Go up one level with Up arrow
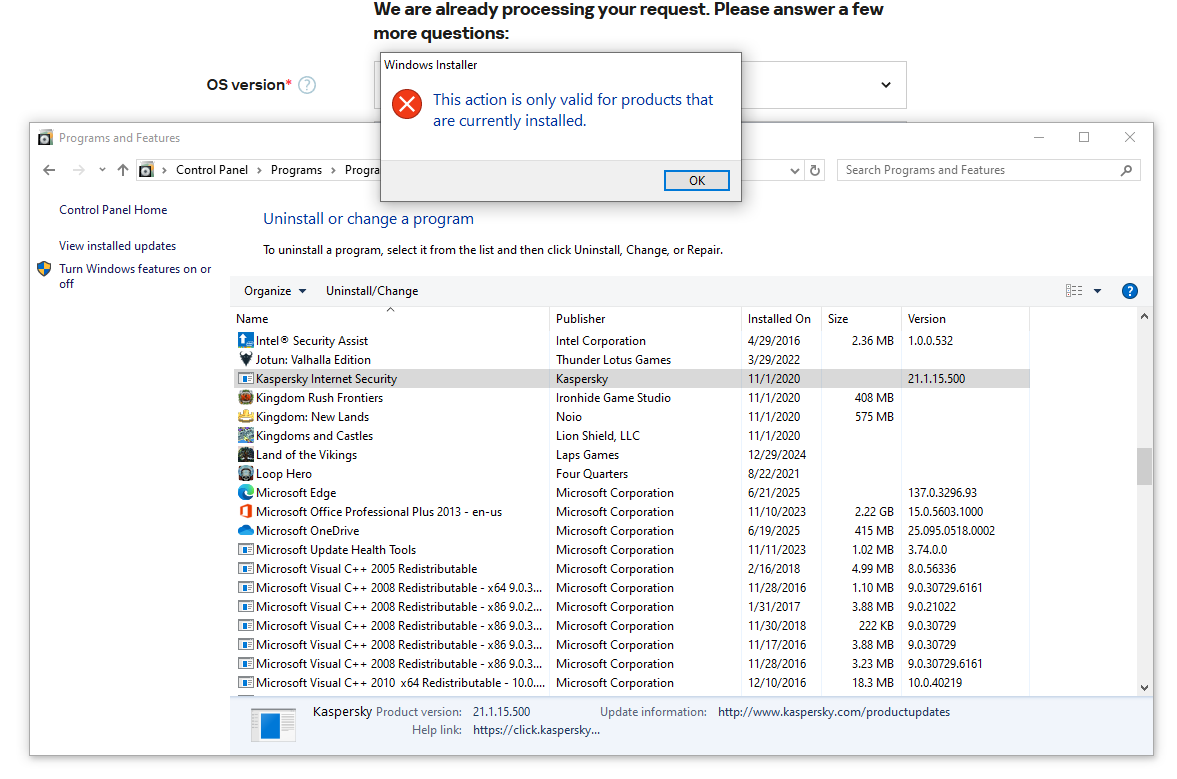The width and height of the screenshot is (1177, 779). [123, 170]
